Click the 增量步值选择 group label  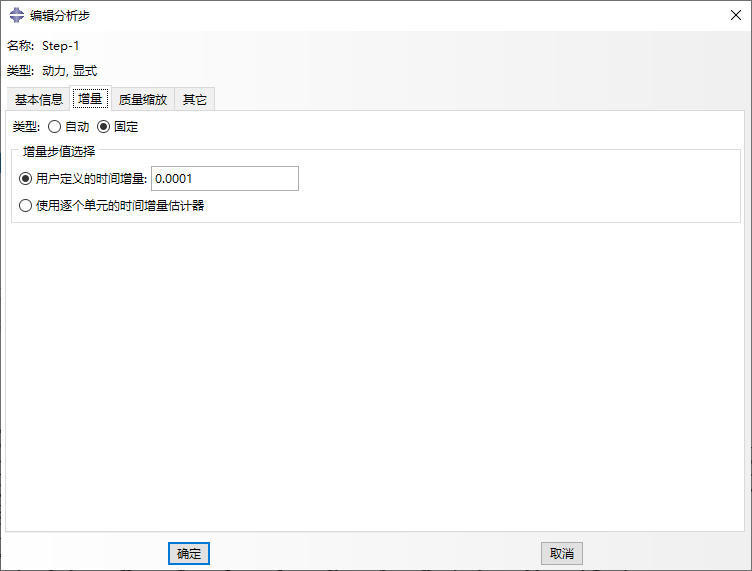(x=59, y=151)
